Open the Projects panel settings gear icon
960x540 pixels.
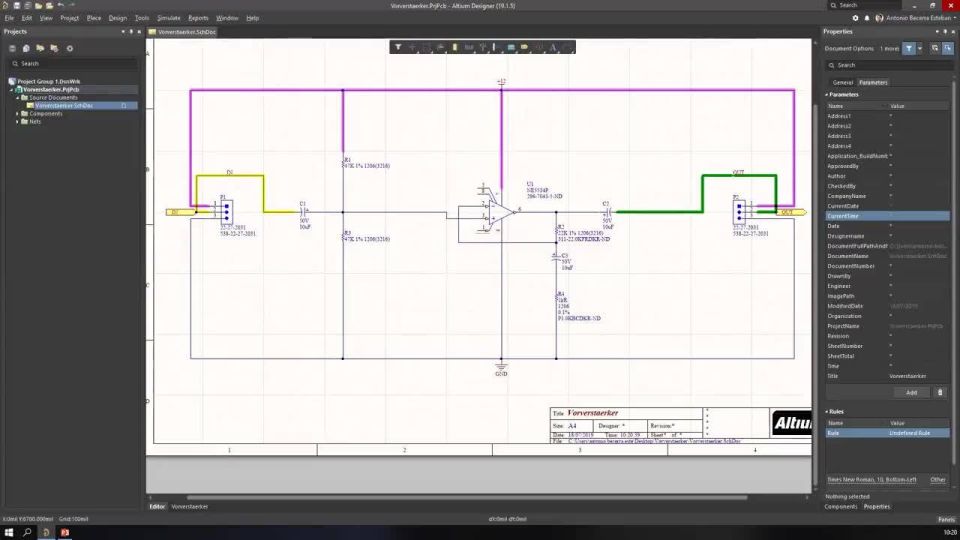70,48
